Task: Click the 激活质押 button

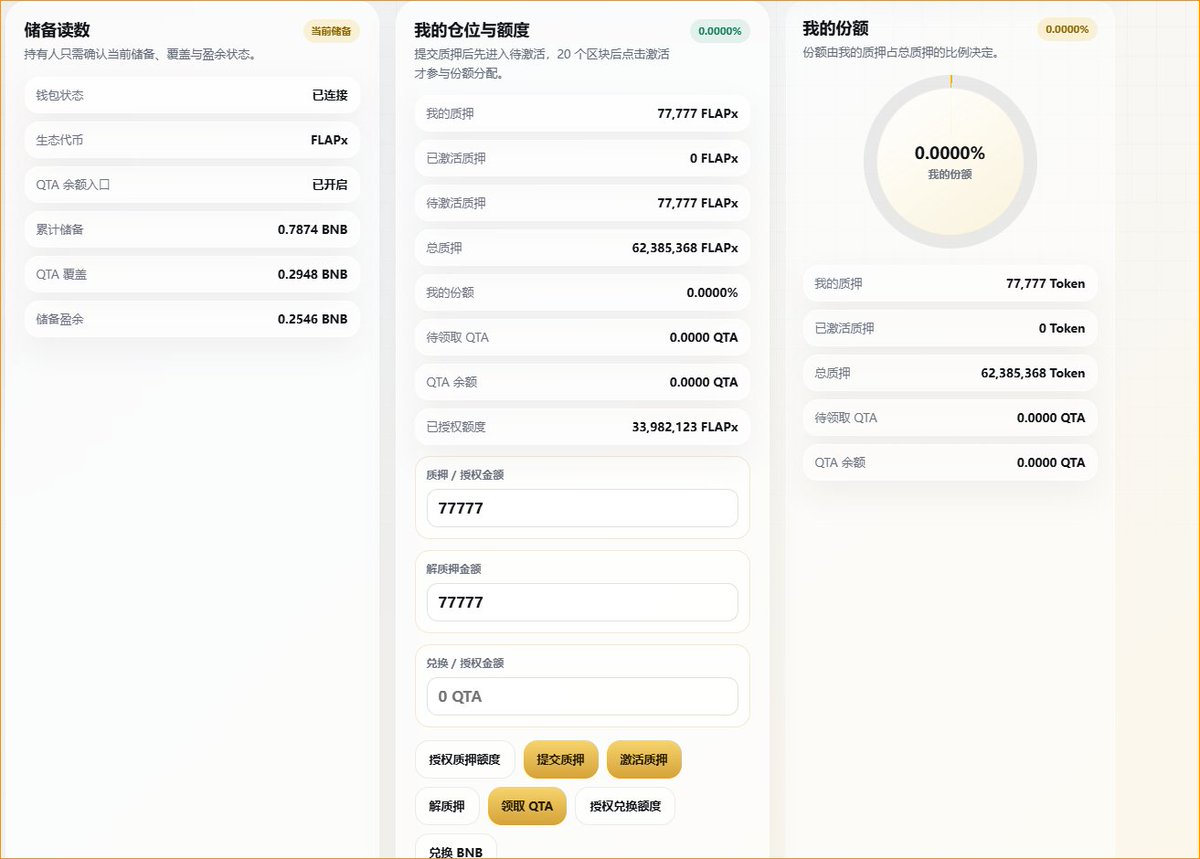Action: 644,759
